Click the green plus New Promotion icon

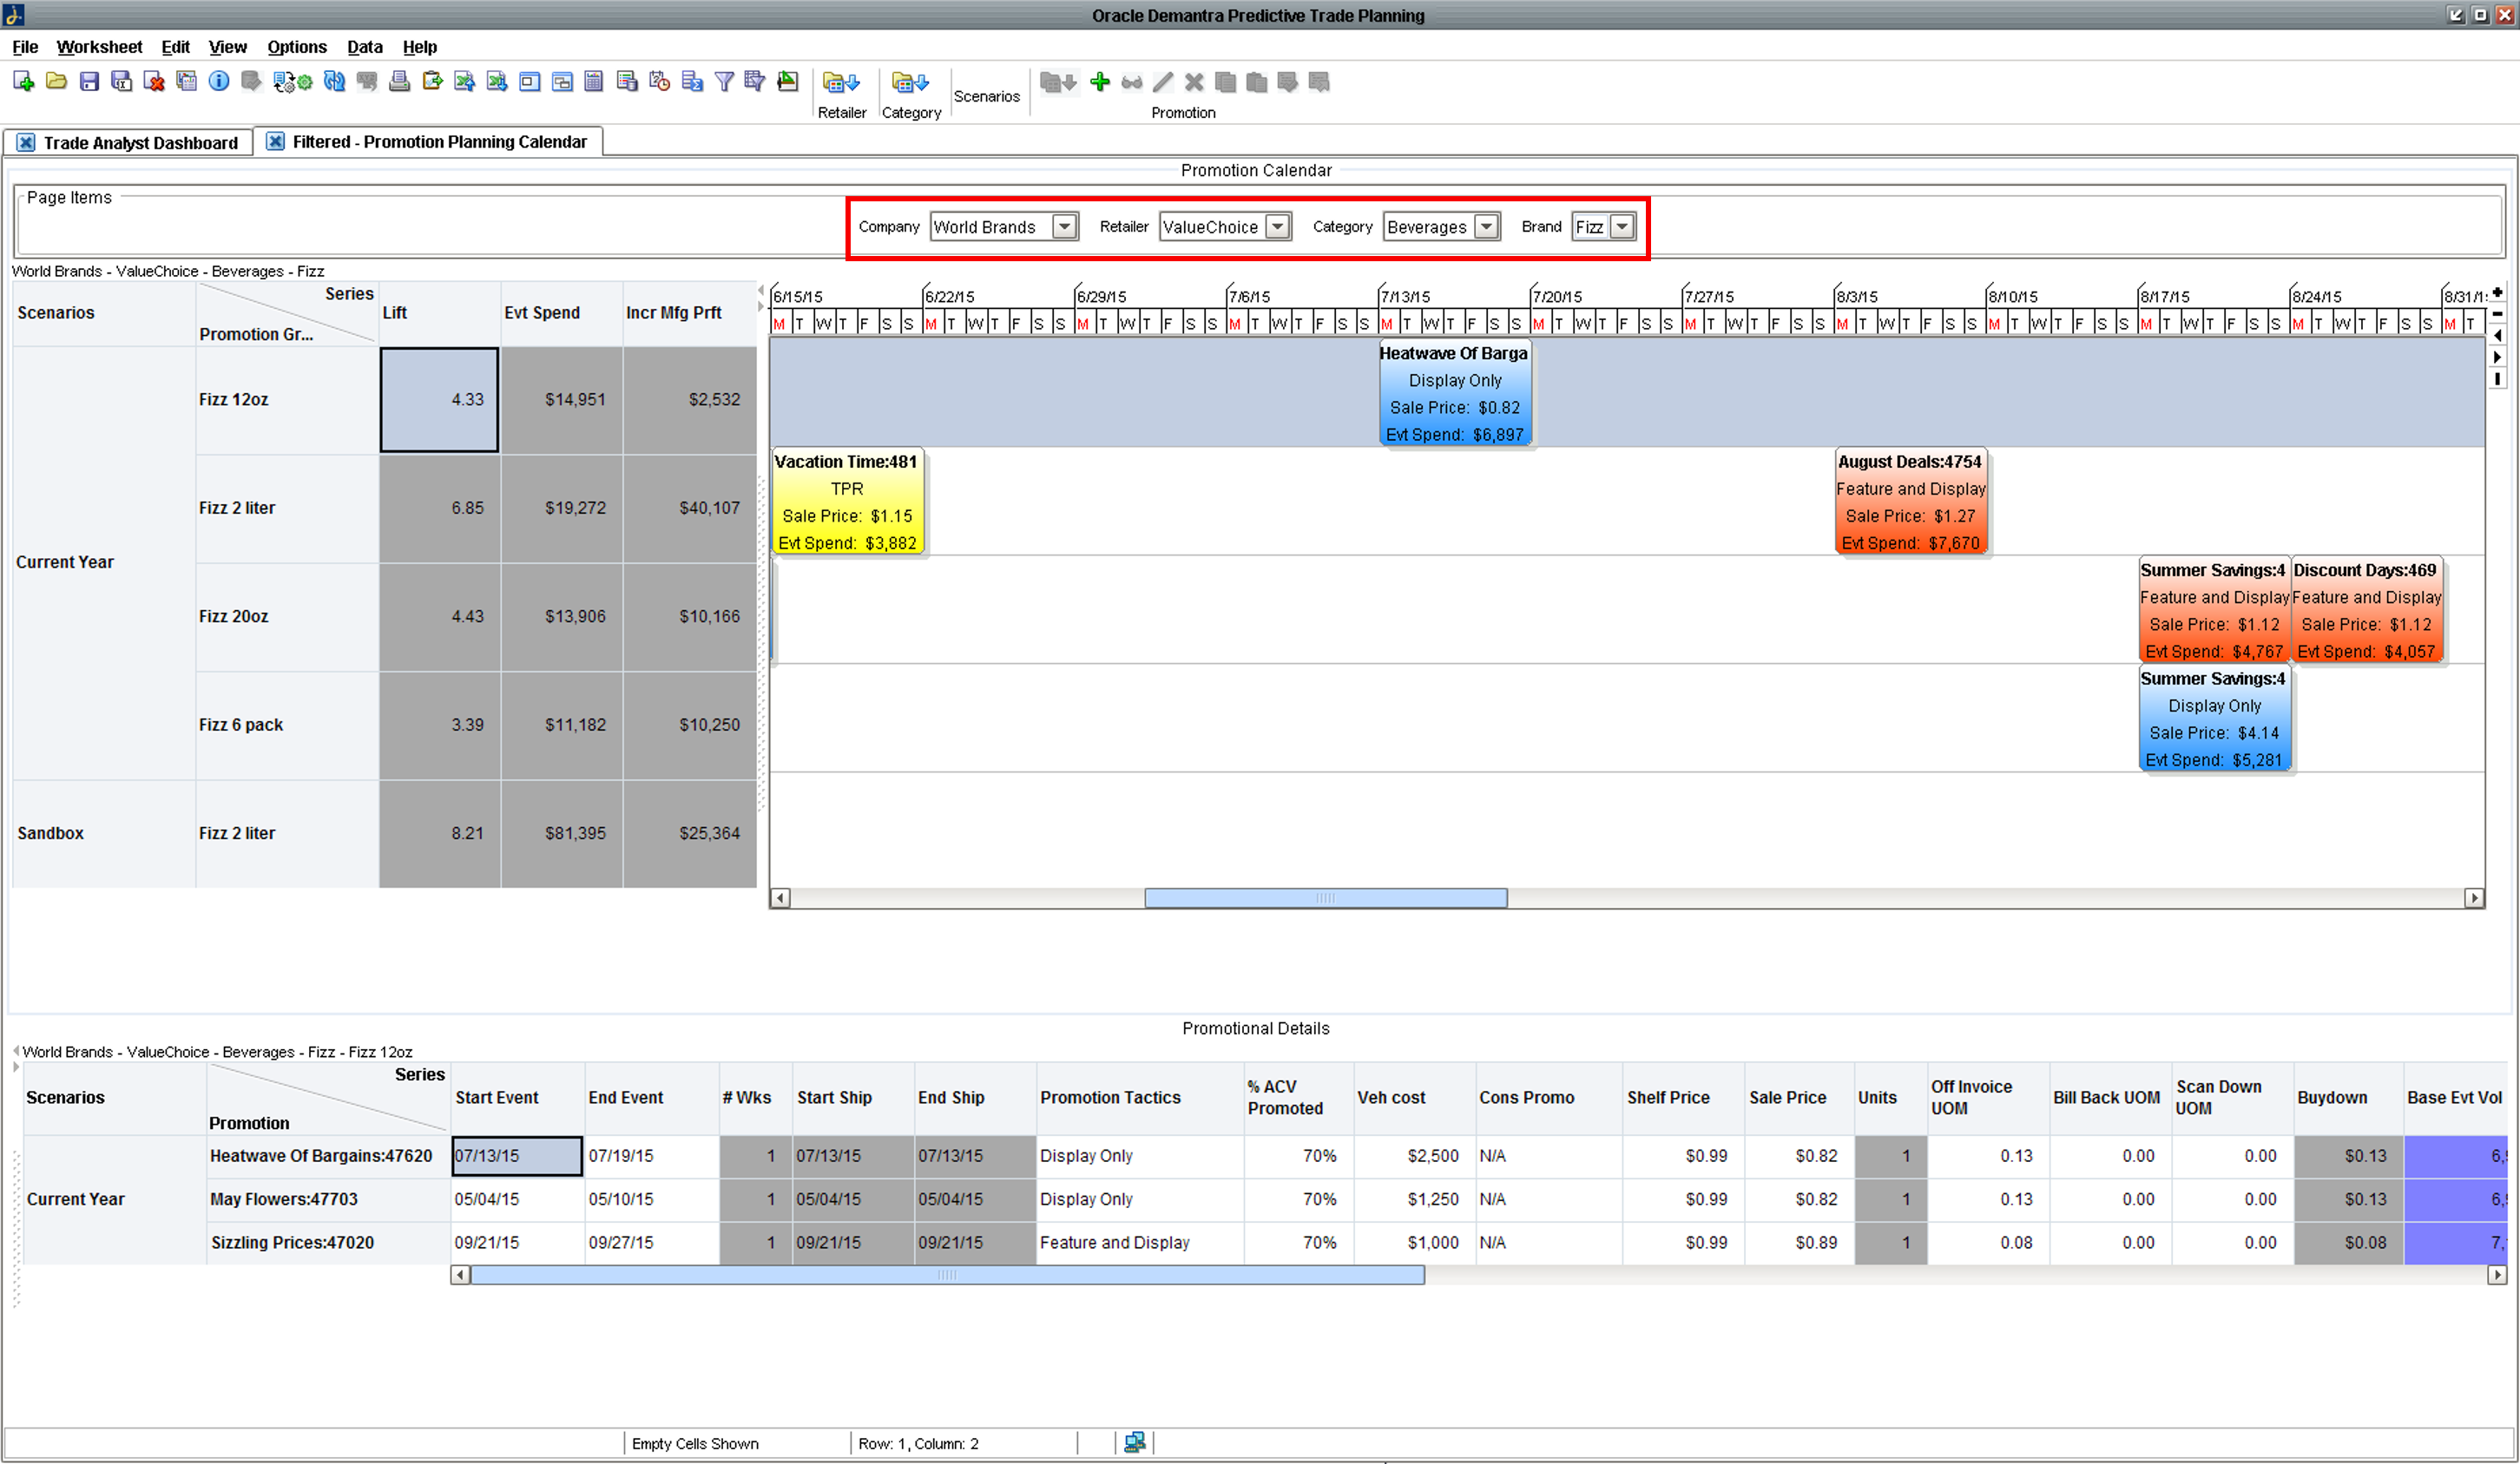click(x=1100, y=82)
